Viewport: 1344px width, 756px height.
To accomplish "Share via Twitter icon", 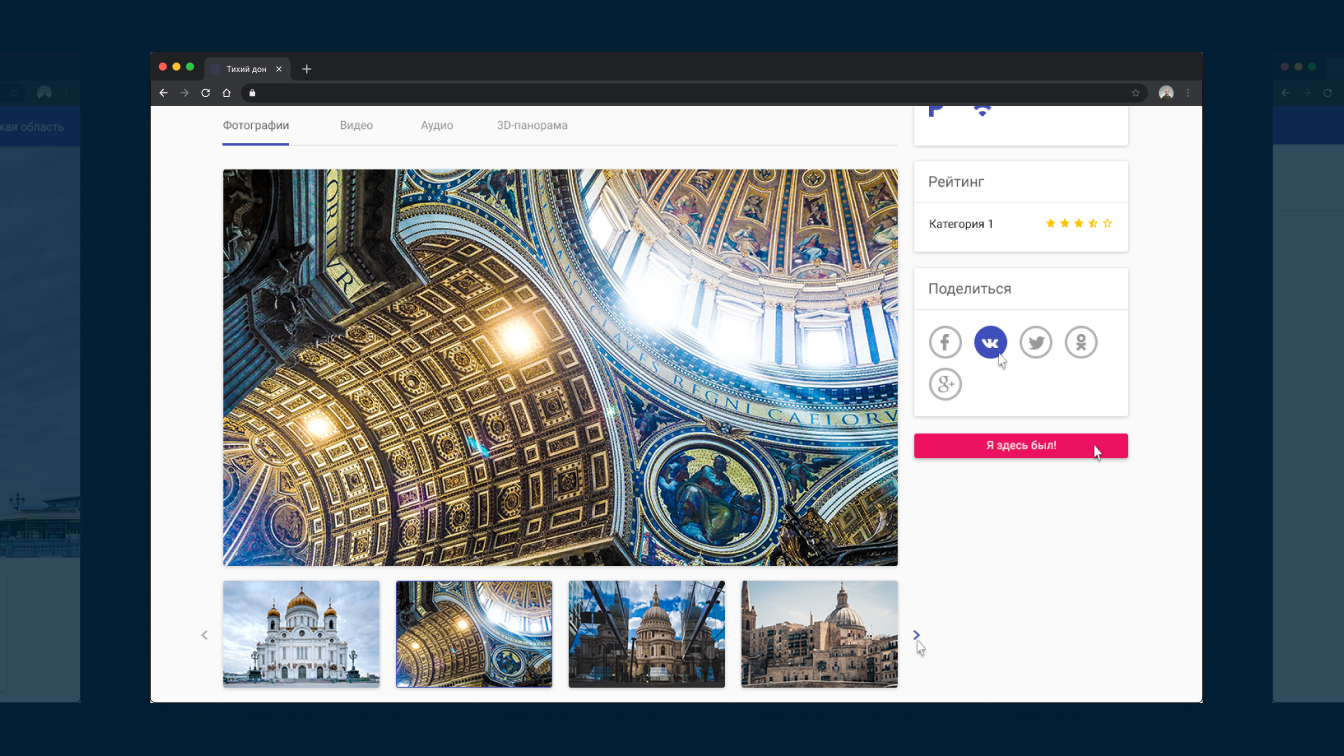I will (x=1036, y=342).
